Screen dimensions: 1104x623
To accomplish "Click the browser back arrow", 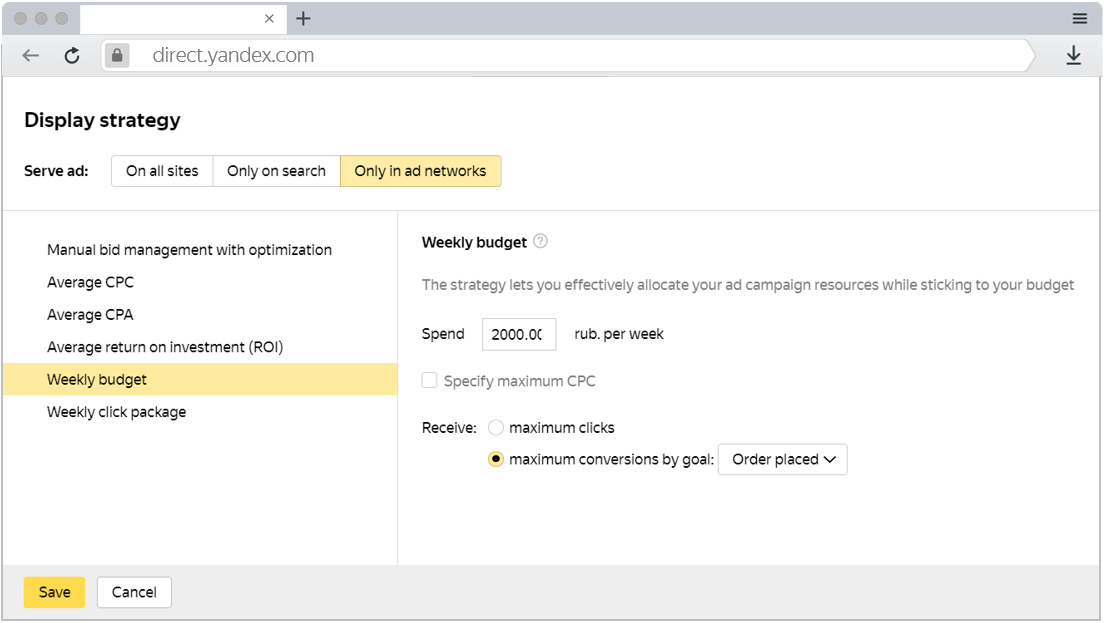I will pos(31,56).
